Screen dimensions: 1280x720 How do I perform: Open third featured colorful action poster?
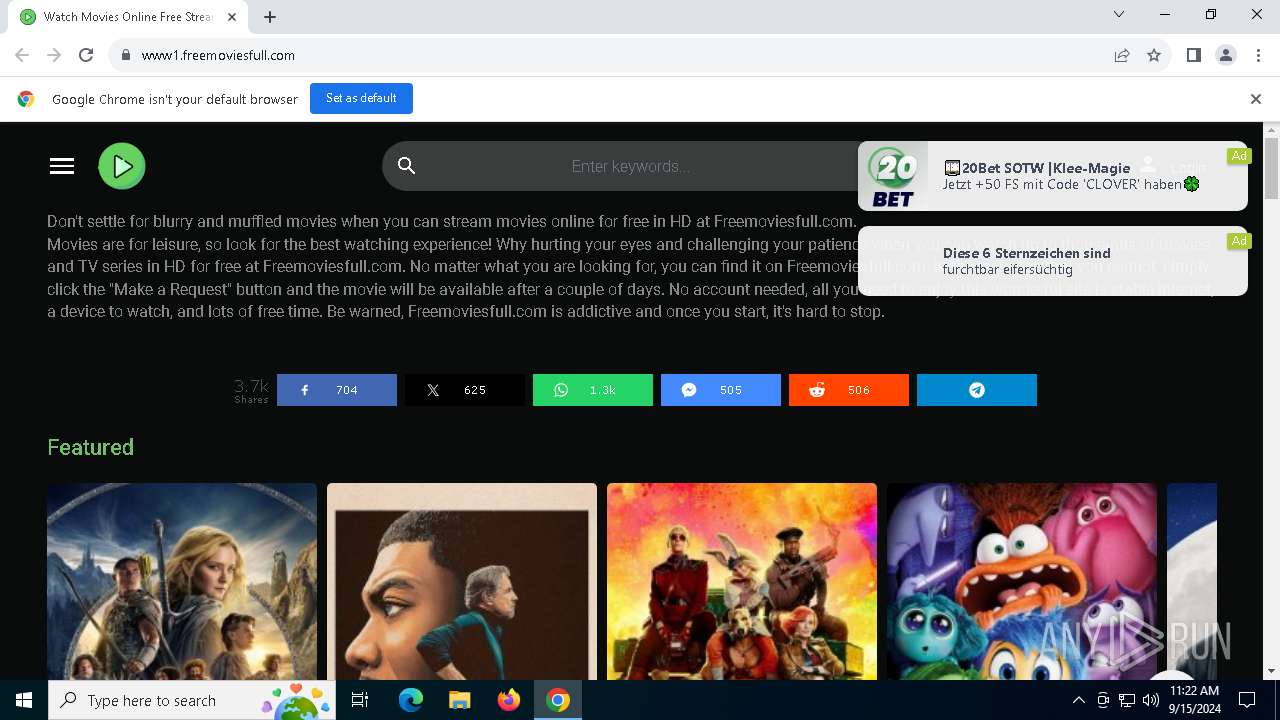pyautogui.click(x=742, y=582)
